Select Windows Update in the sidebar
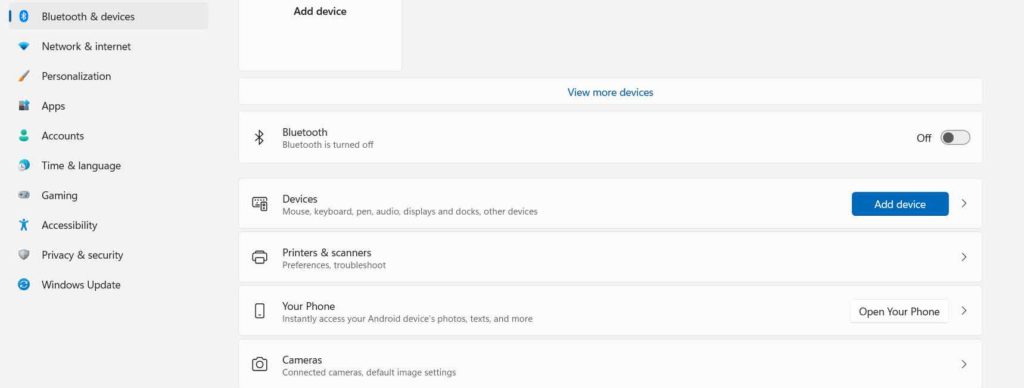 tap(108, 285)
